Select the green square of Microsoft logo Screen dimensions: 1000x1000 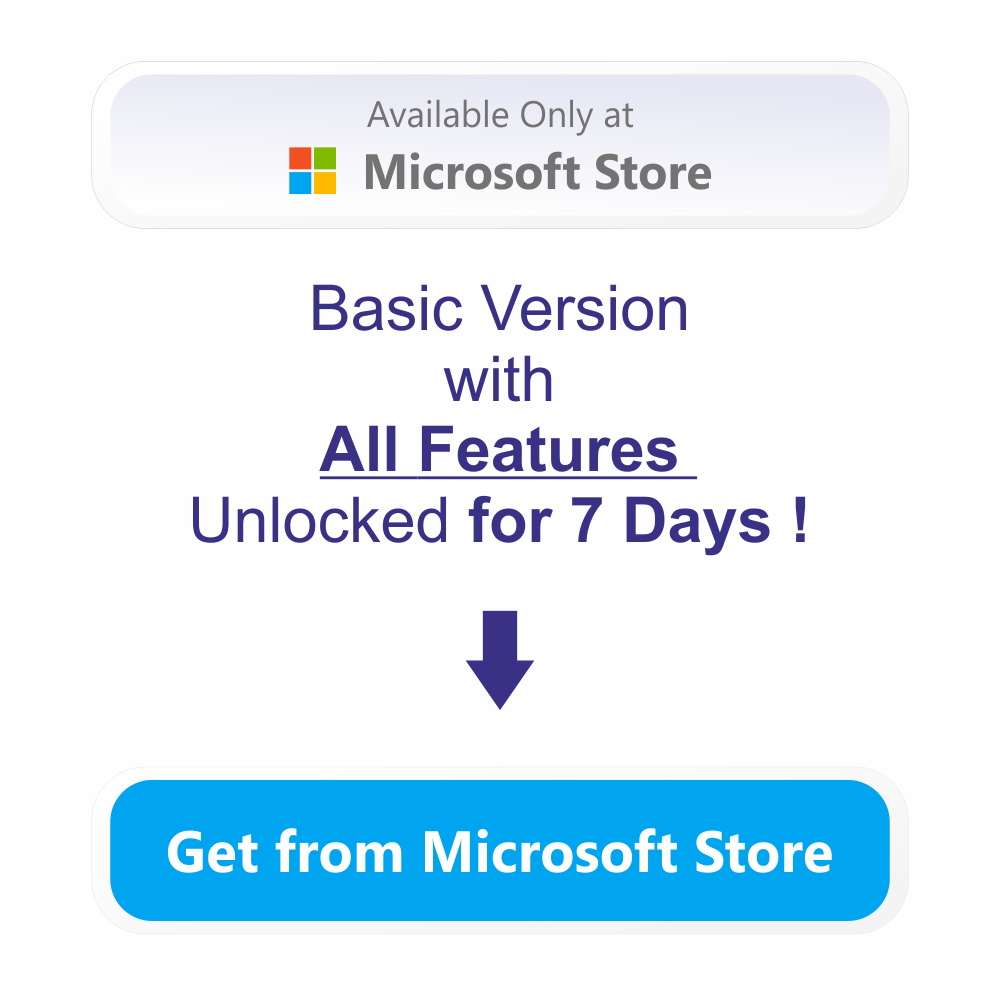(325, 158)
